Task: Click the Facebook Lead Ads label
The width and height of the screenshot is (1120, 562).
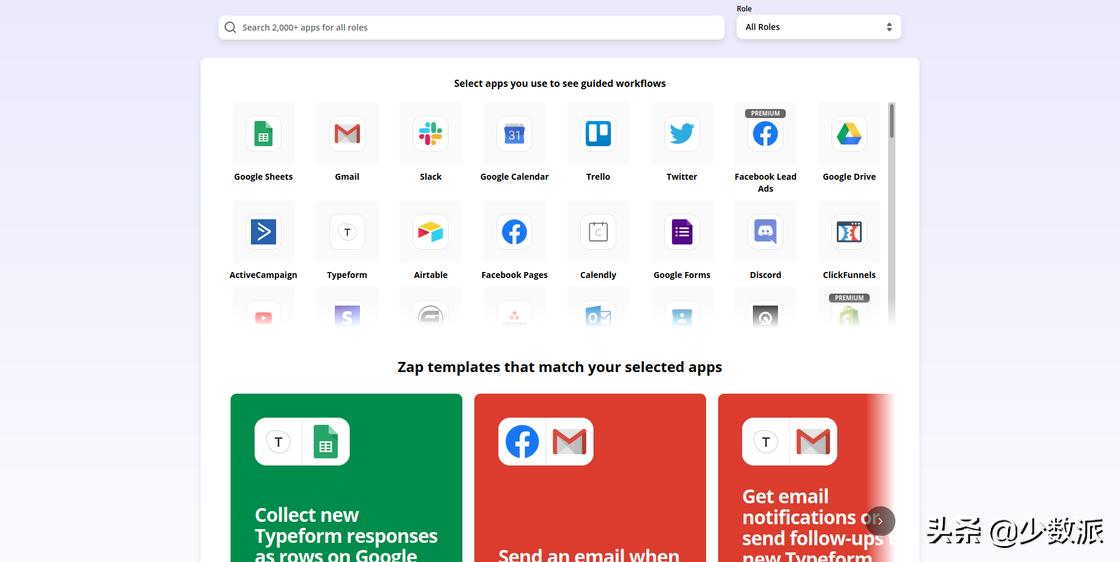Action: [x=765, y=183]
